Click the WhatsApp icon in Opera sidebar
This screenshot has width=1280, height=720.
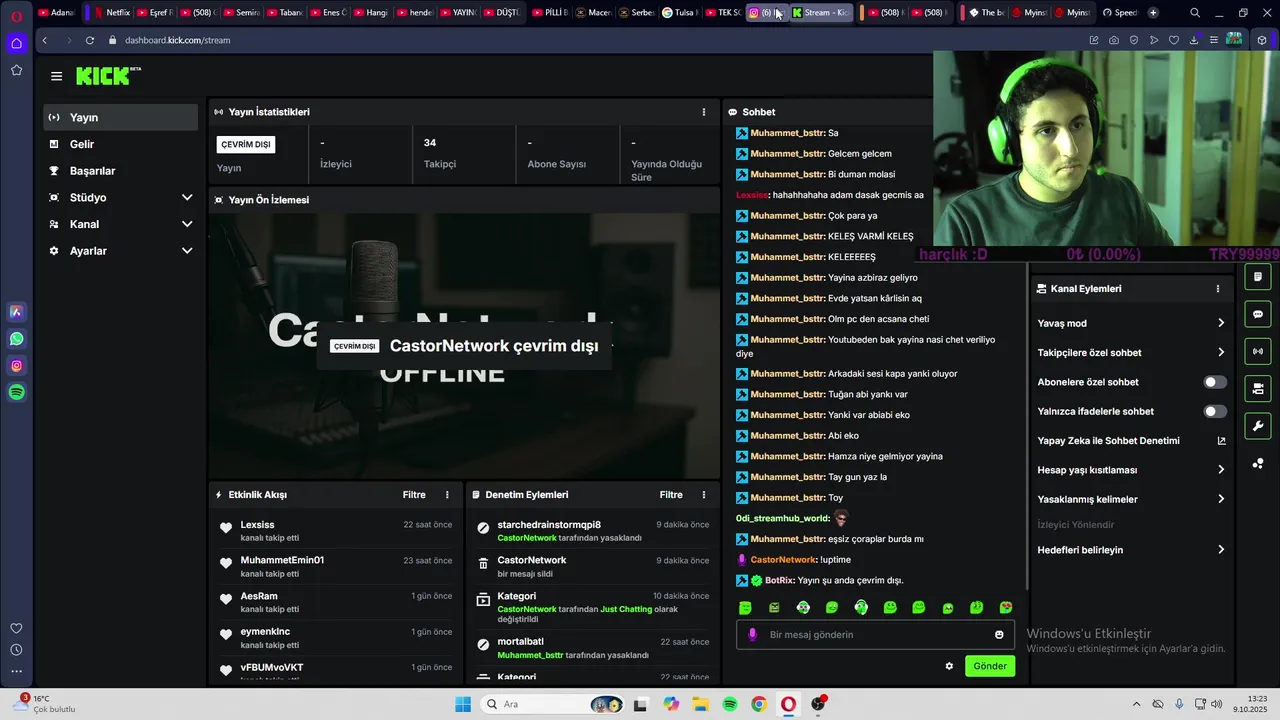click(16, 339)
